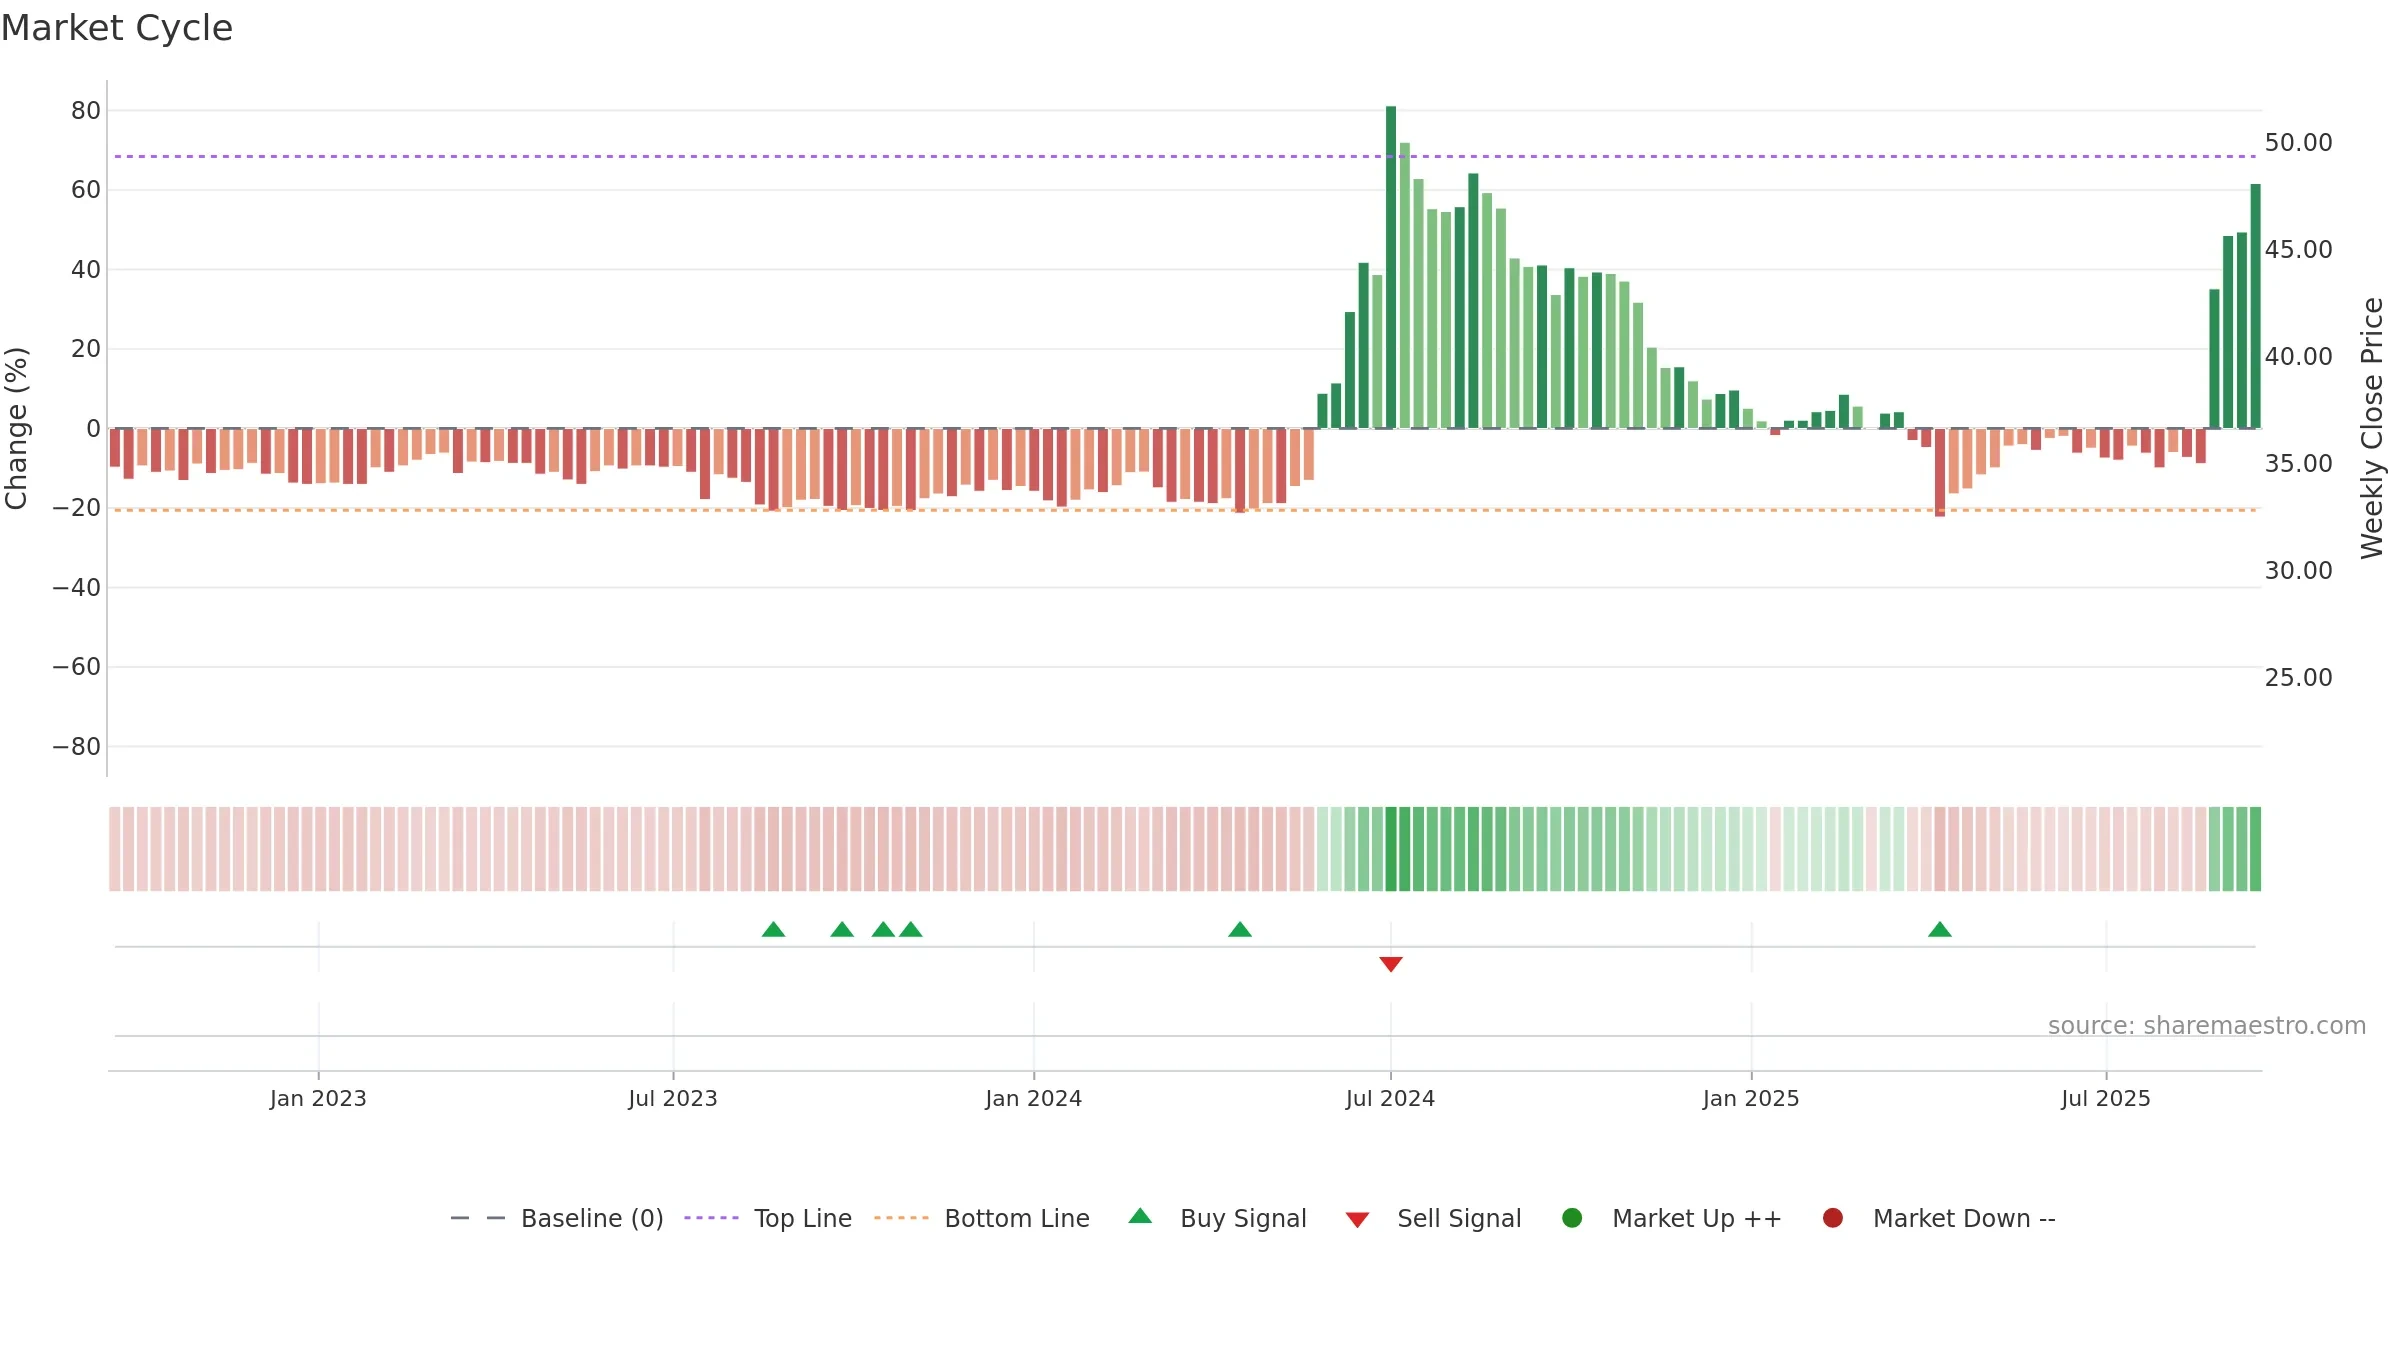2400x1350 pixels.
Task: Click the red Market Down -- legend dot
Action: tap(1833, 1218)
